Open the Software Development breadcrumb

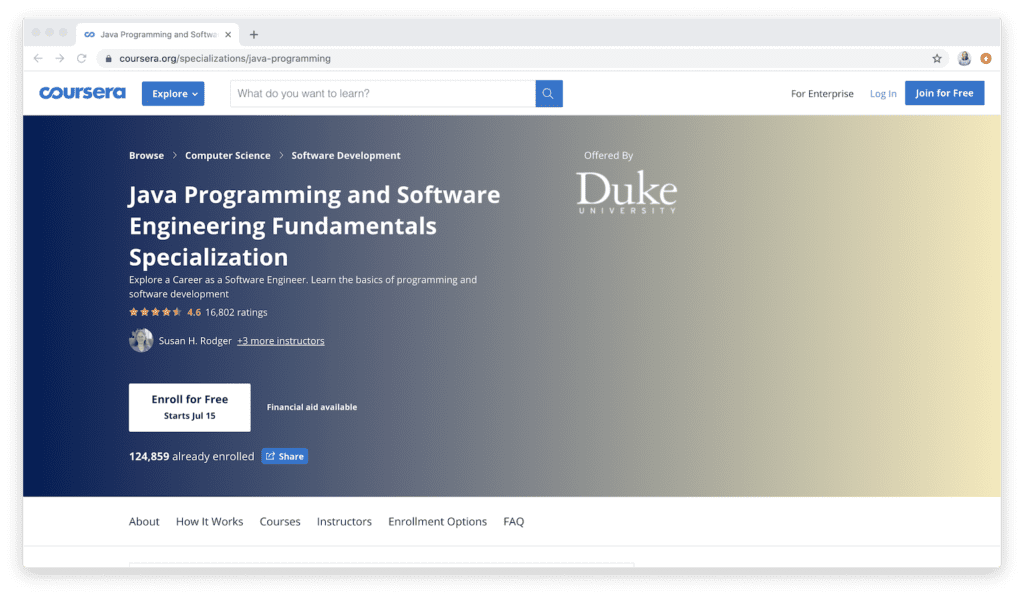345,155
